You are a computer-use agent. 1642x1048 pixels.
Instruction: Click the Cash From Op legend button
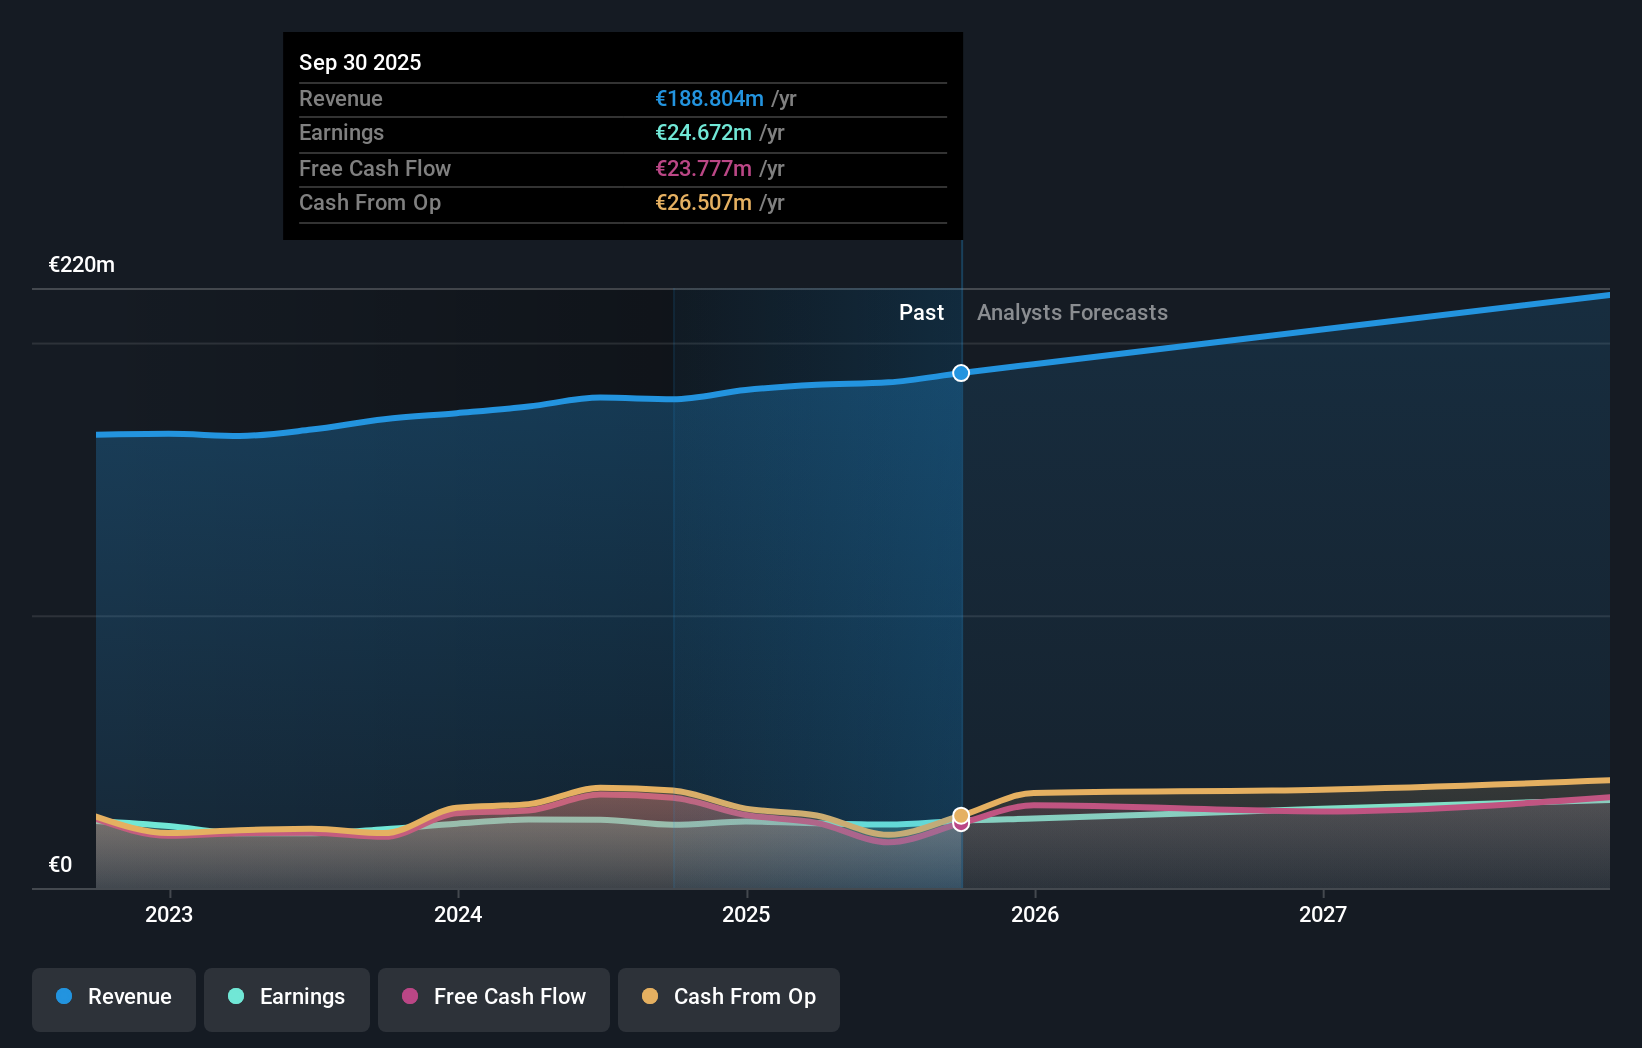point(728,997)
